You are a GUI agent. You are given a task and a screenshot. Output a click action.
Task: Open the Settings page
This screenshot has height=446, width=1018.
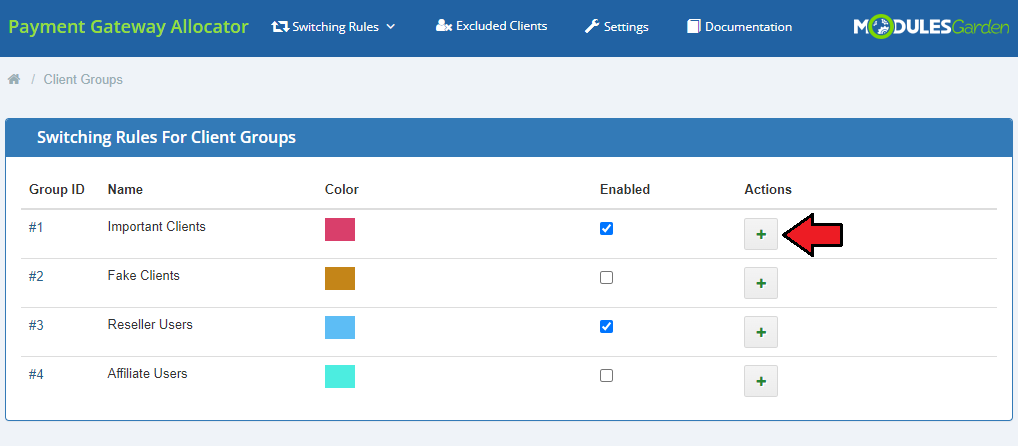[617, 27]
